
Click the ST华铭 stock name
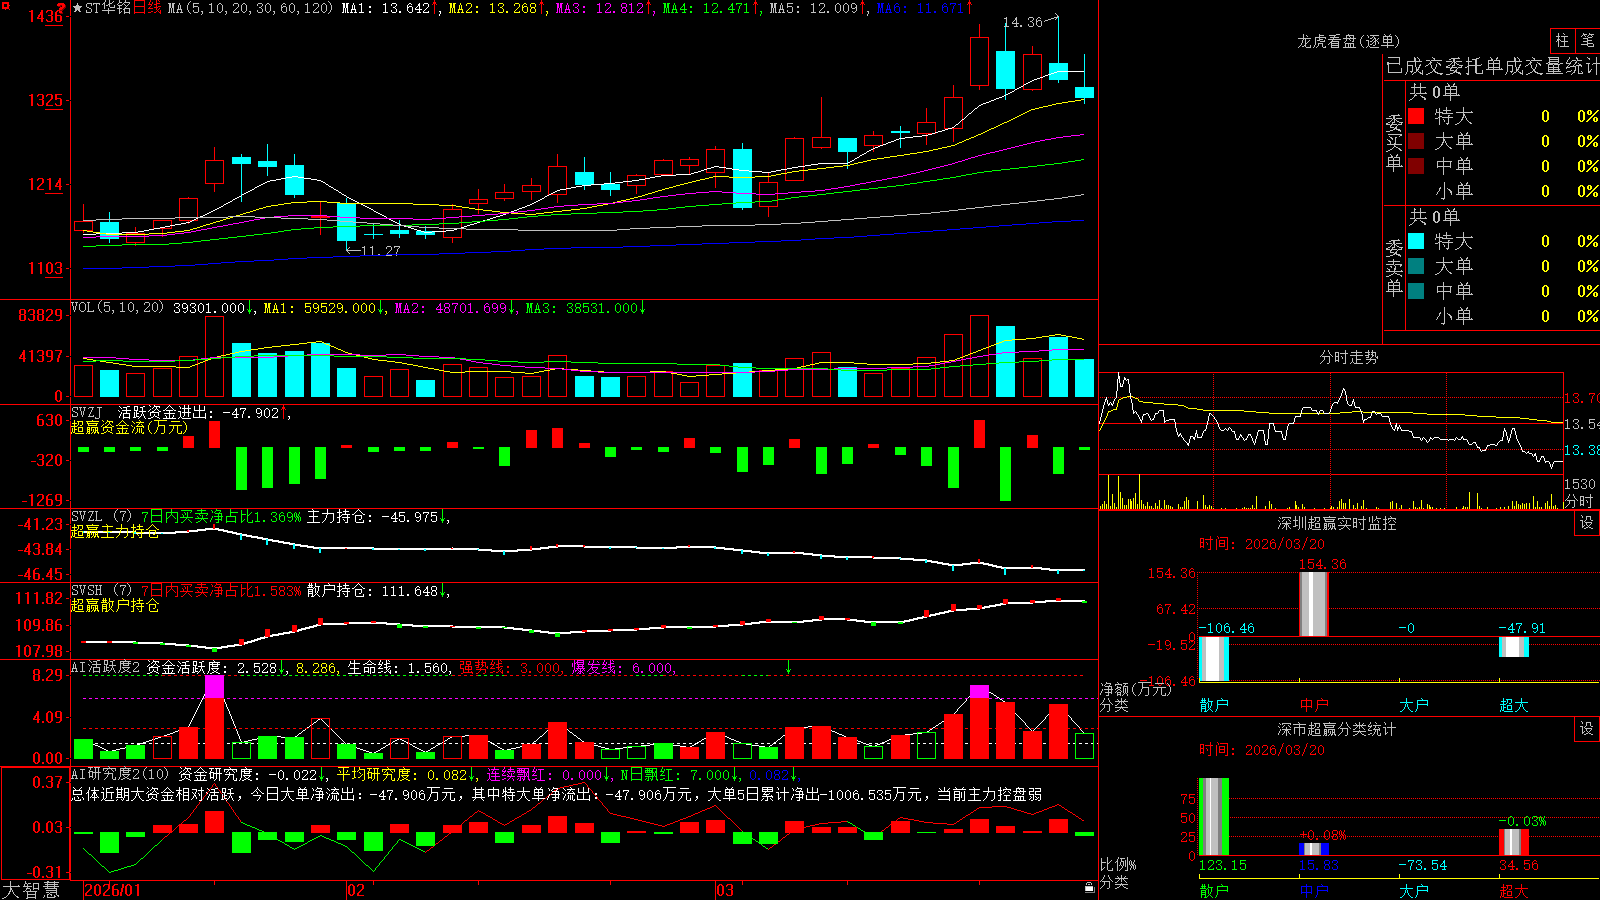(x=108, y=8)
